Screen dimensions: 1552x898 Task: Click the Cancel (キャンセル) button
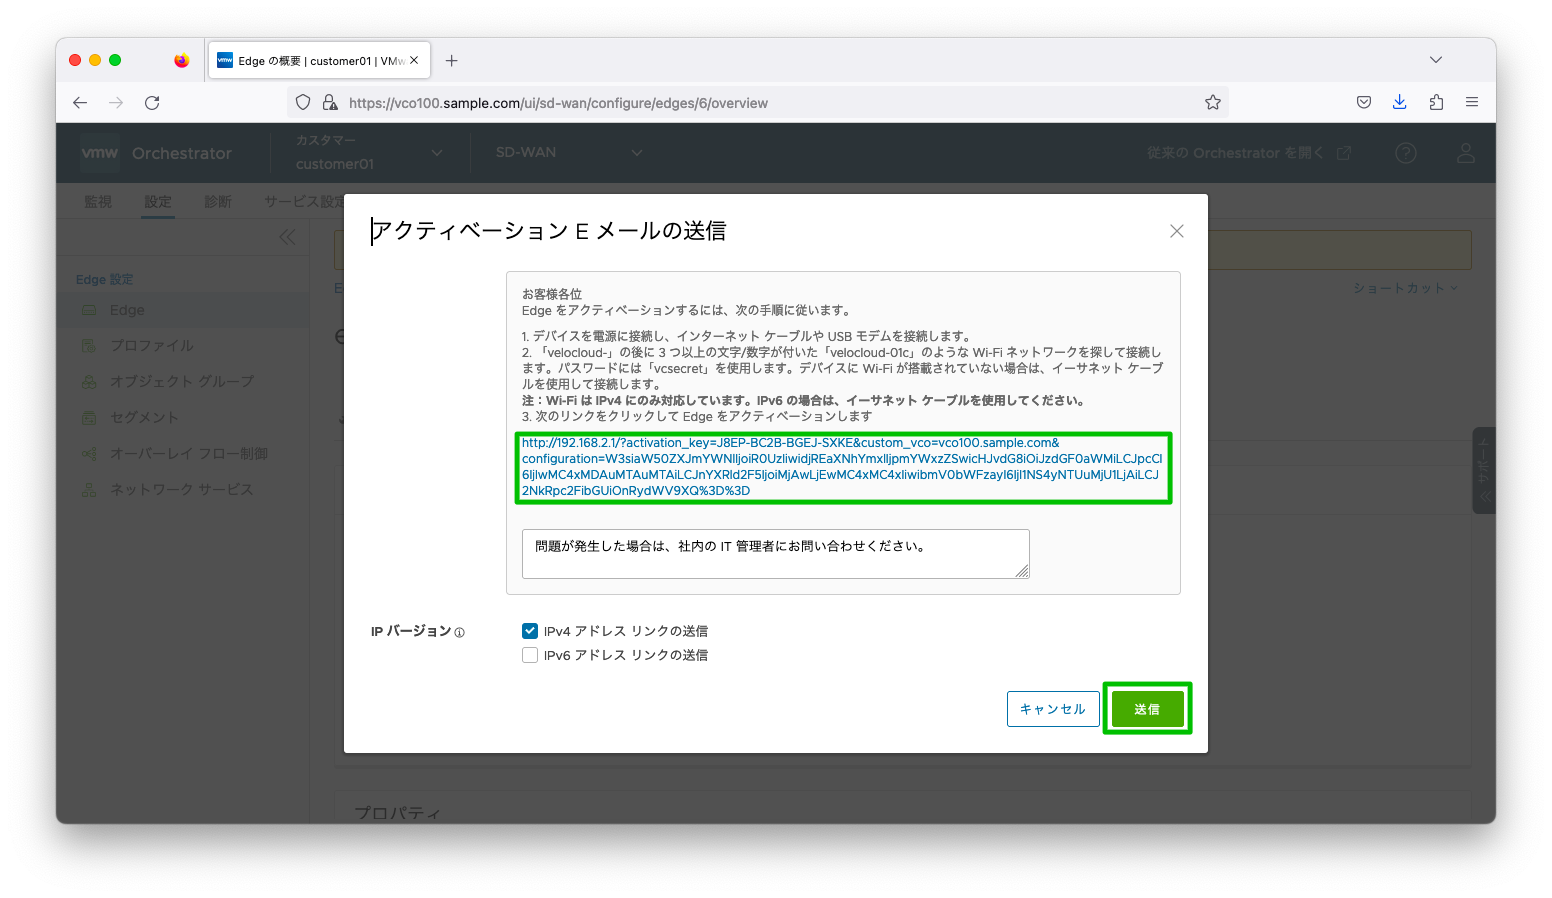(x=1052, y=709)
